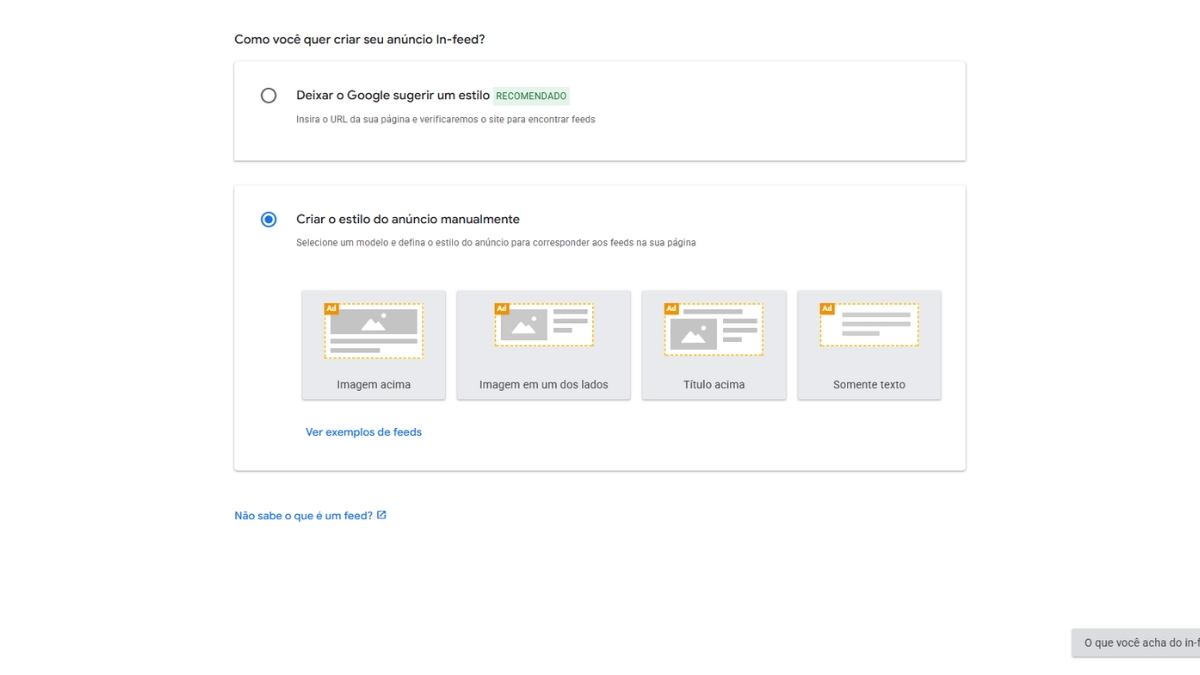1200x675 pixels.
Task: Click the Selecione um modelo description text
Action: click(x=496, y=242)
